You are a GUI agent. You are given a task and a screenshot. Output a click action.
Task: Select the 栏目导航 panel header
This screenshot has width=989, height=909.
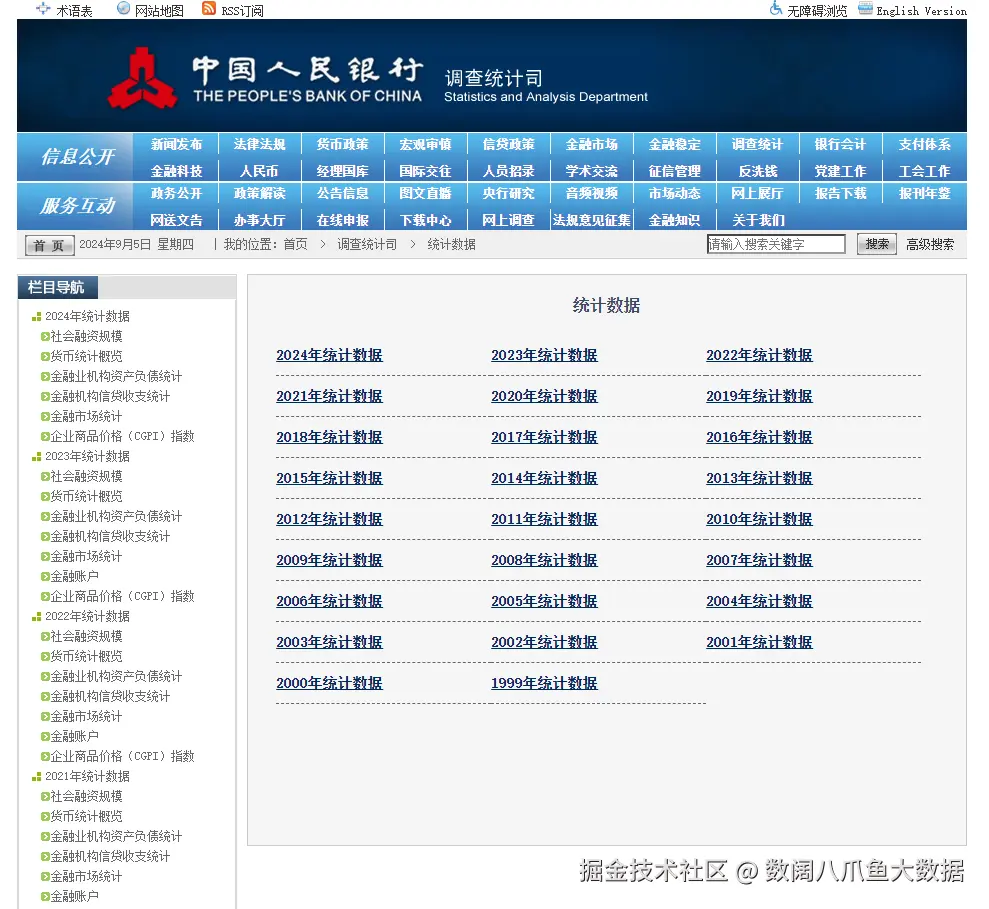(x=57, y=288)
